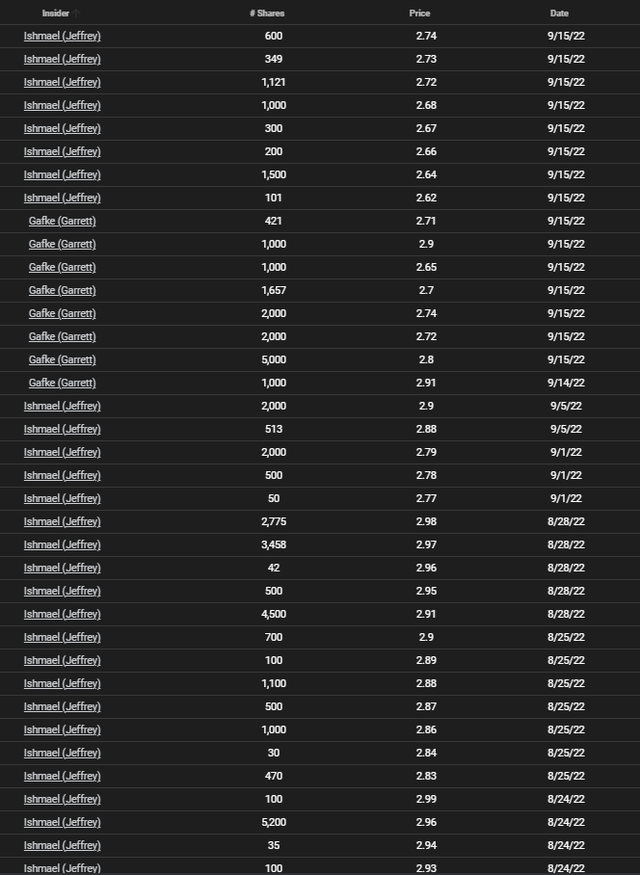Screen dimensions: 640x875
Task: Open Ishmael (Jeffrey) link in 513 shares row
Action: pyautogui.click(x=62, y=430)
